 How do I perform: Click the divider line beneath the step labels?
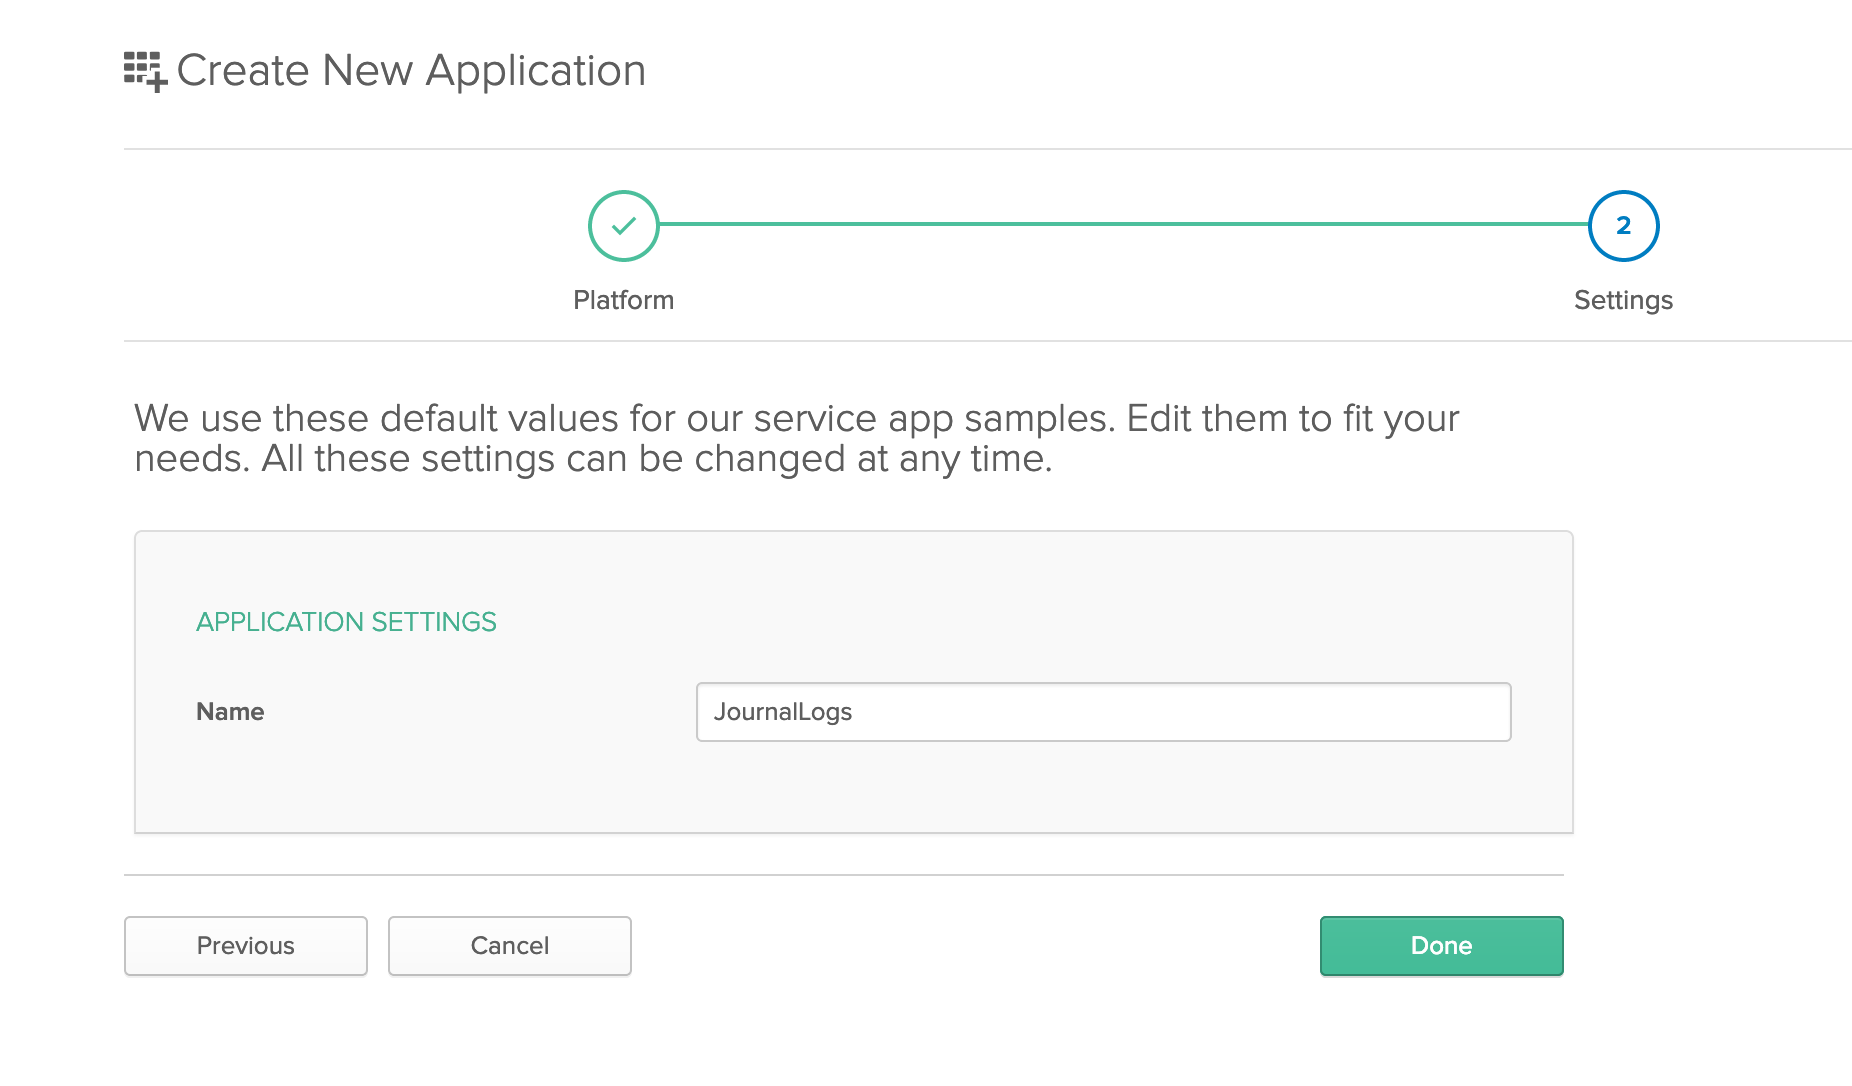(x=986, y=341)
